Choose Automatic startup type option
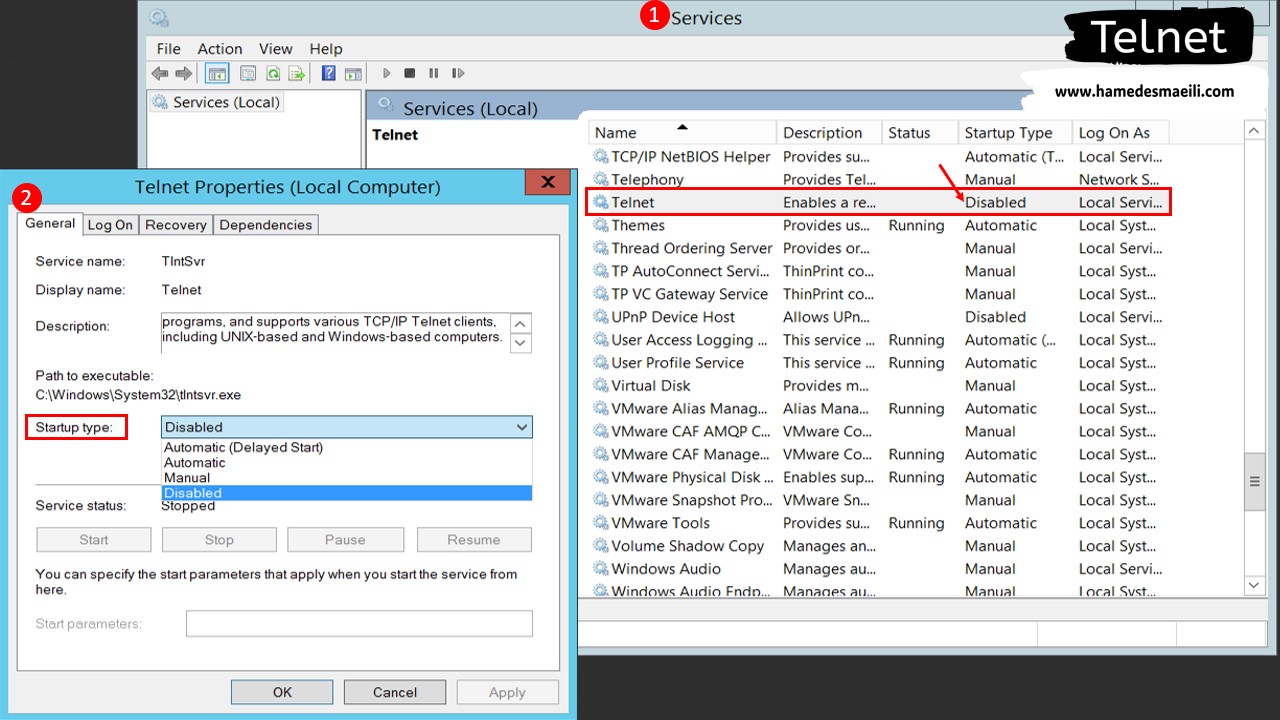The width and height of the screenshot is (1280, 720). (x=346, y=463)
